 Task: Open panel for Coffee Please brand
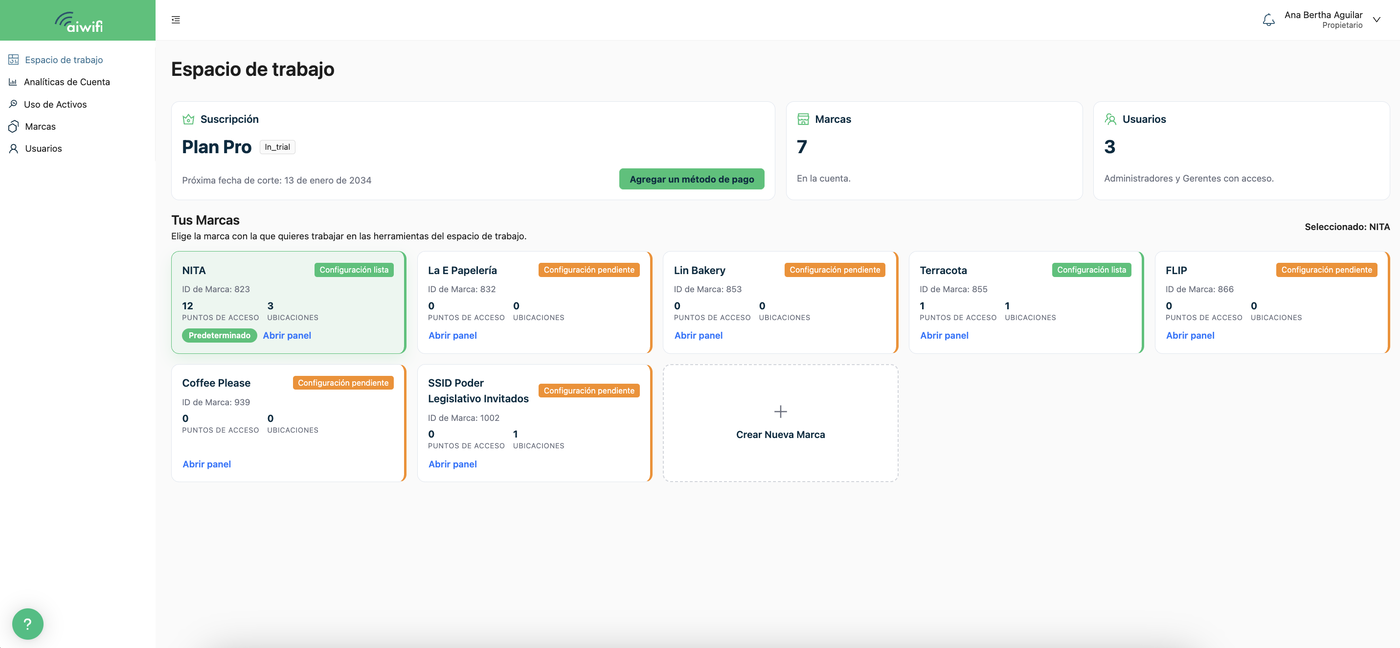pos(206,464)
